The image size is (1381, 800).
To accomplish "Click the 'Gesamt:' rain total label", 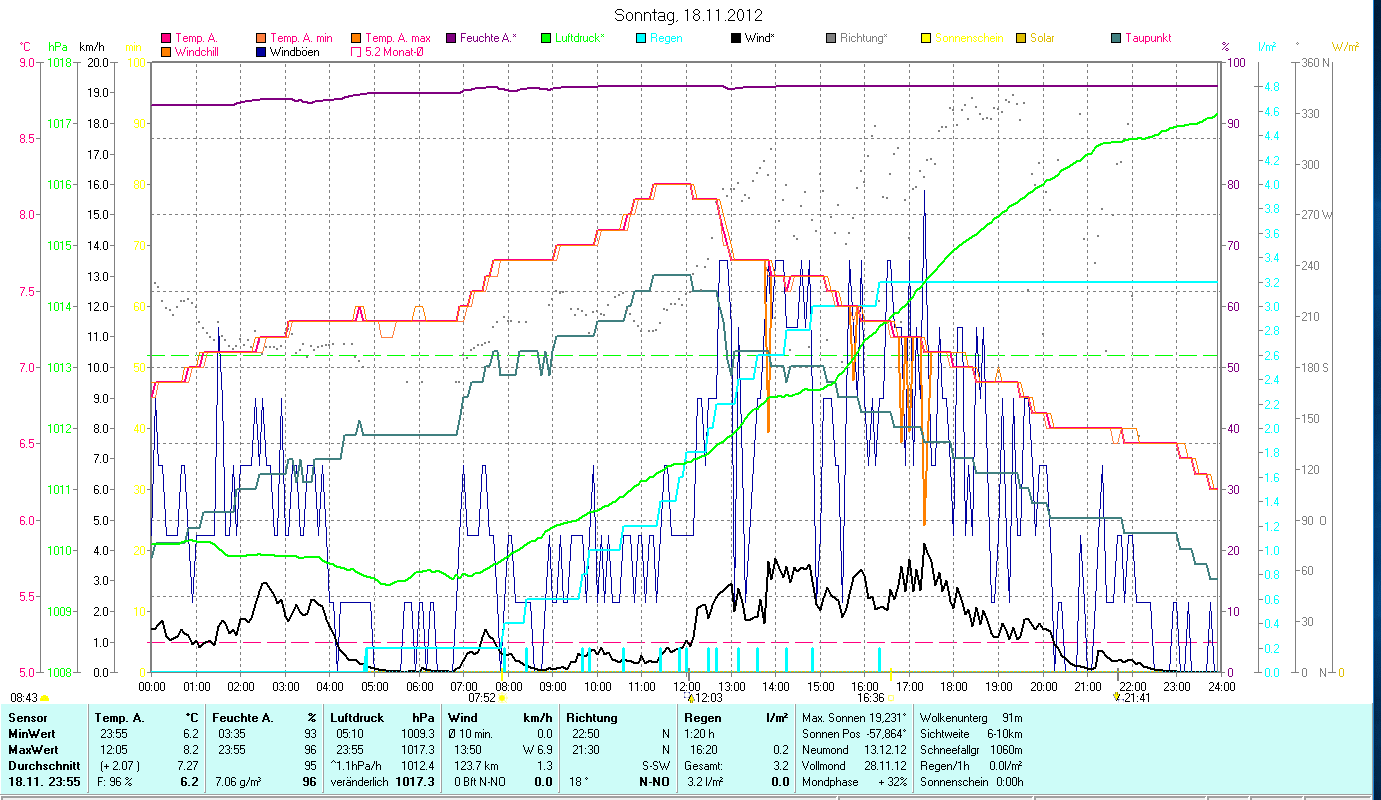I will 704,766.
